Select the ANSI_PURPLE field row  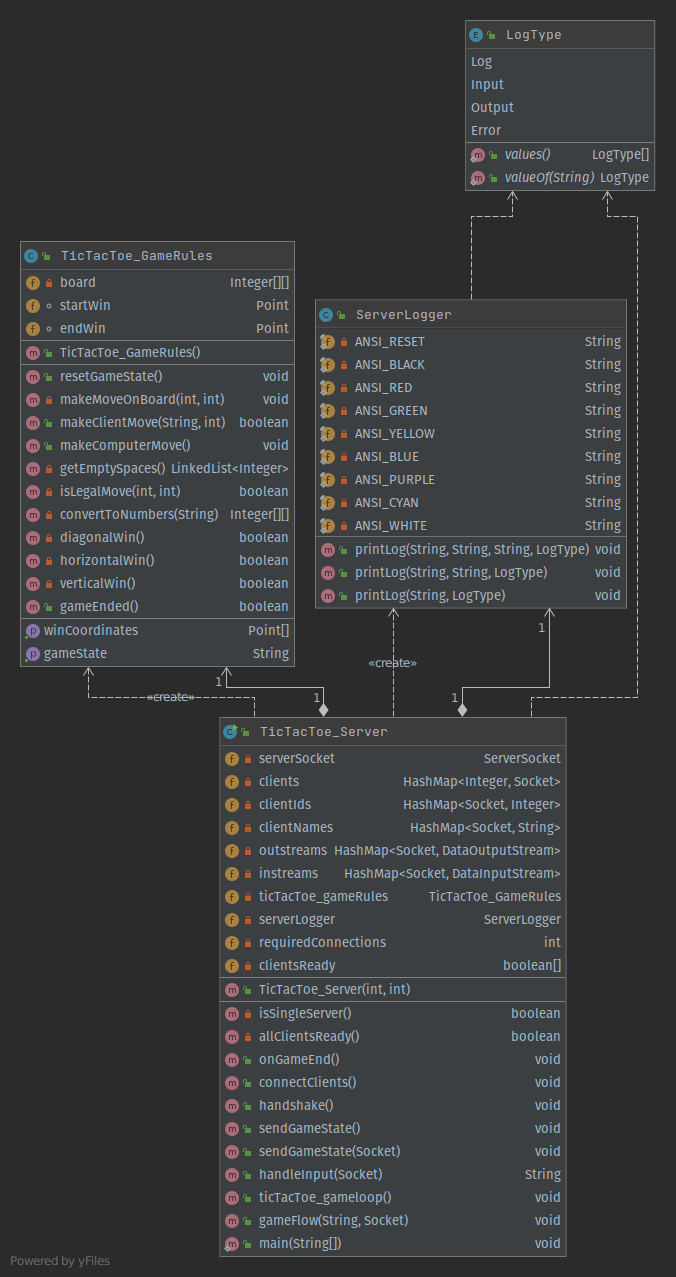tap(470, 480)
